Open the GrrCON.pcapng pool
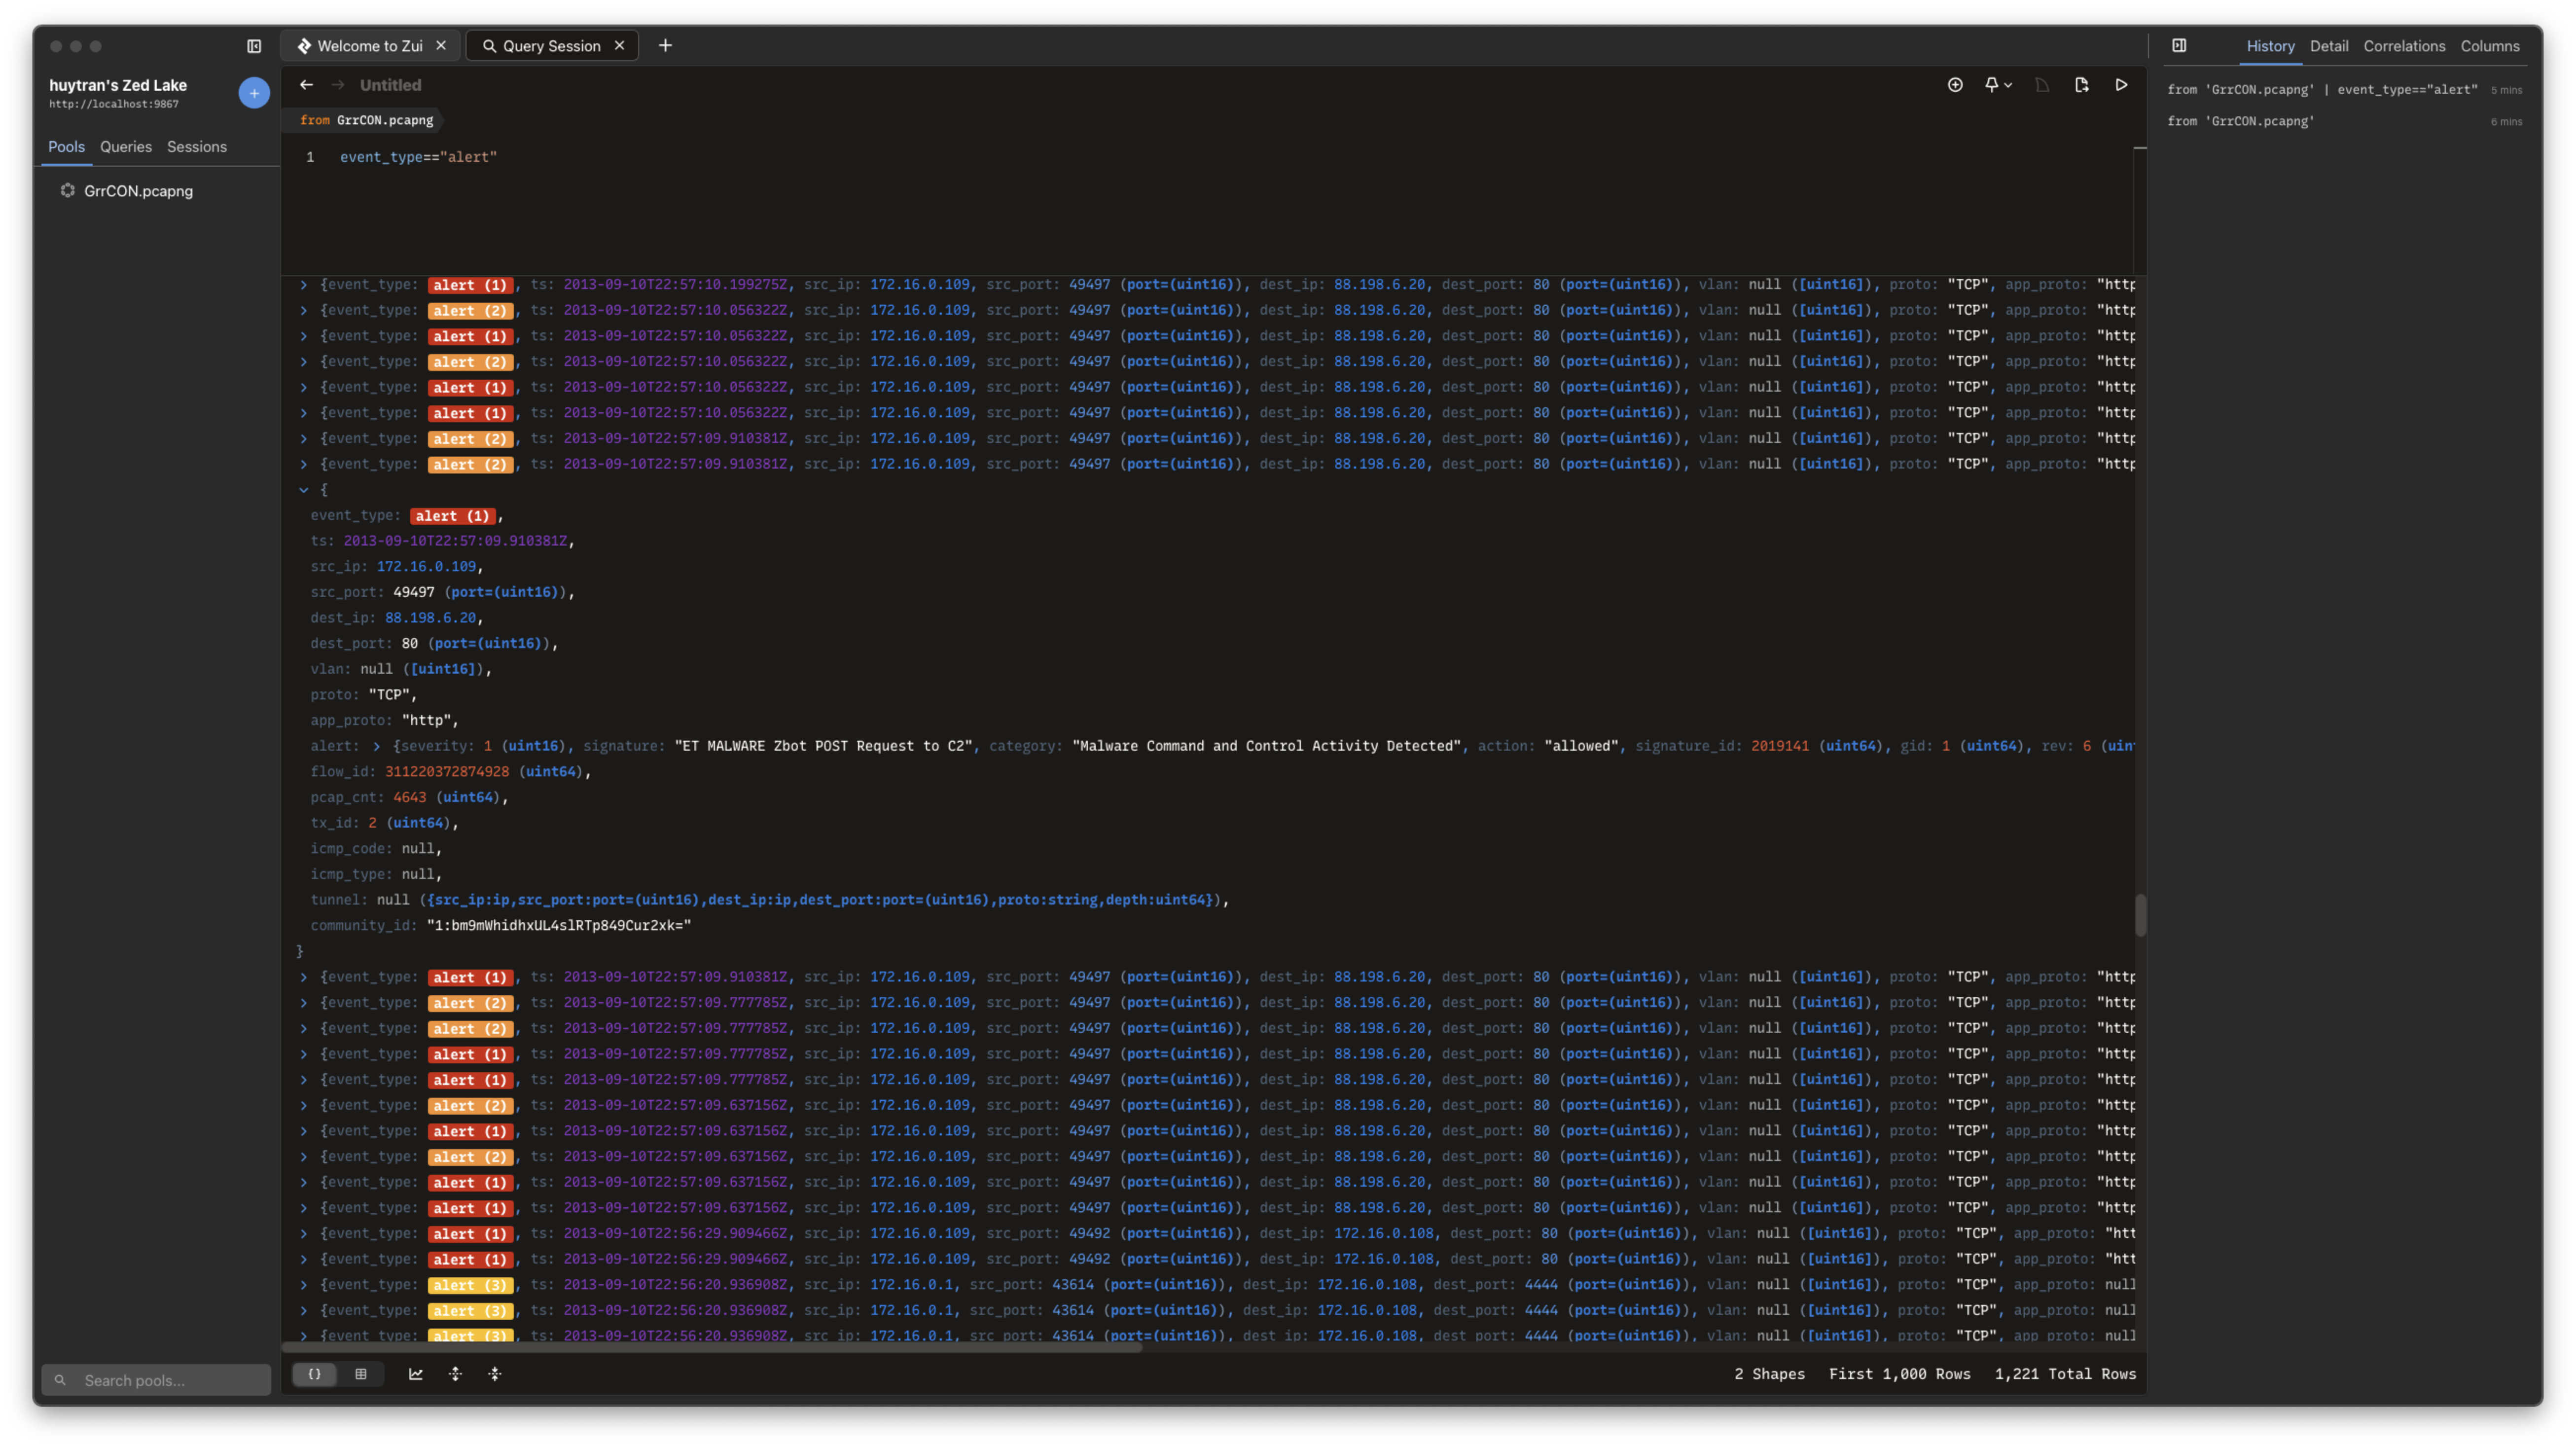Screen dimensions: 2576x1447 point(138,191)
